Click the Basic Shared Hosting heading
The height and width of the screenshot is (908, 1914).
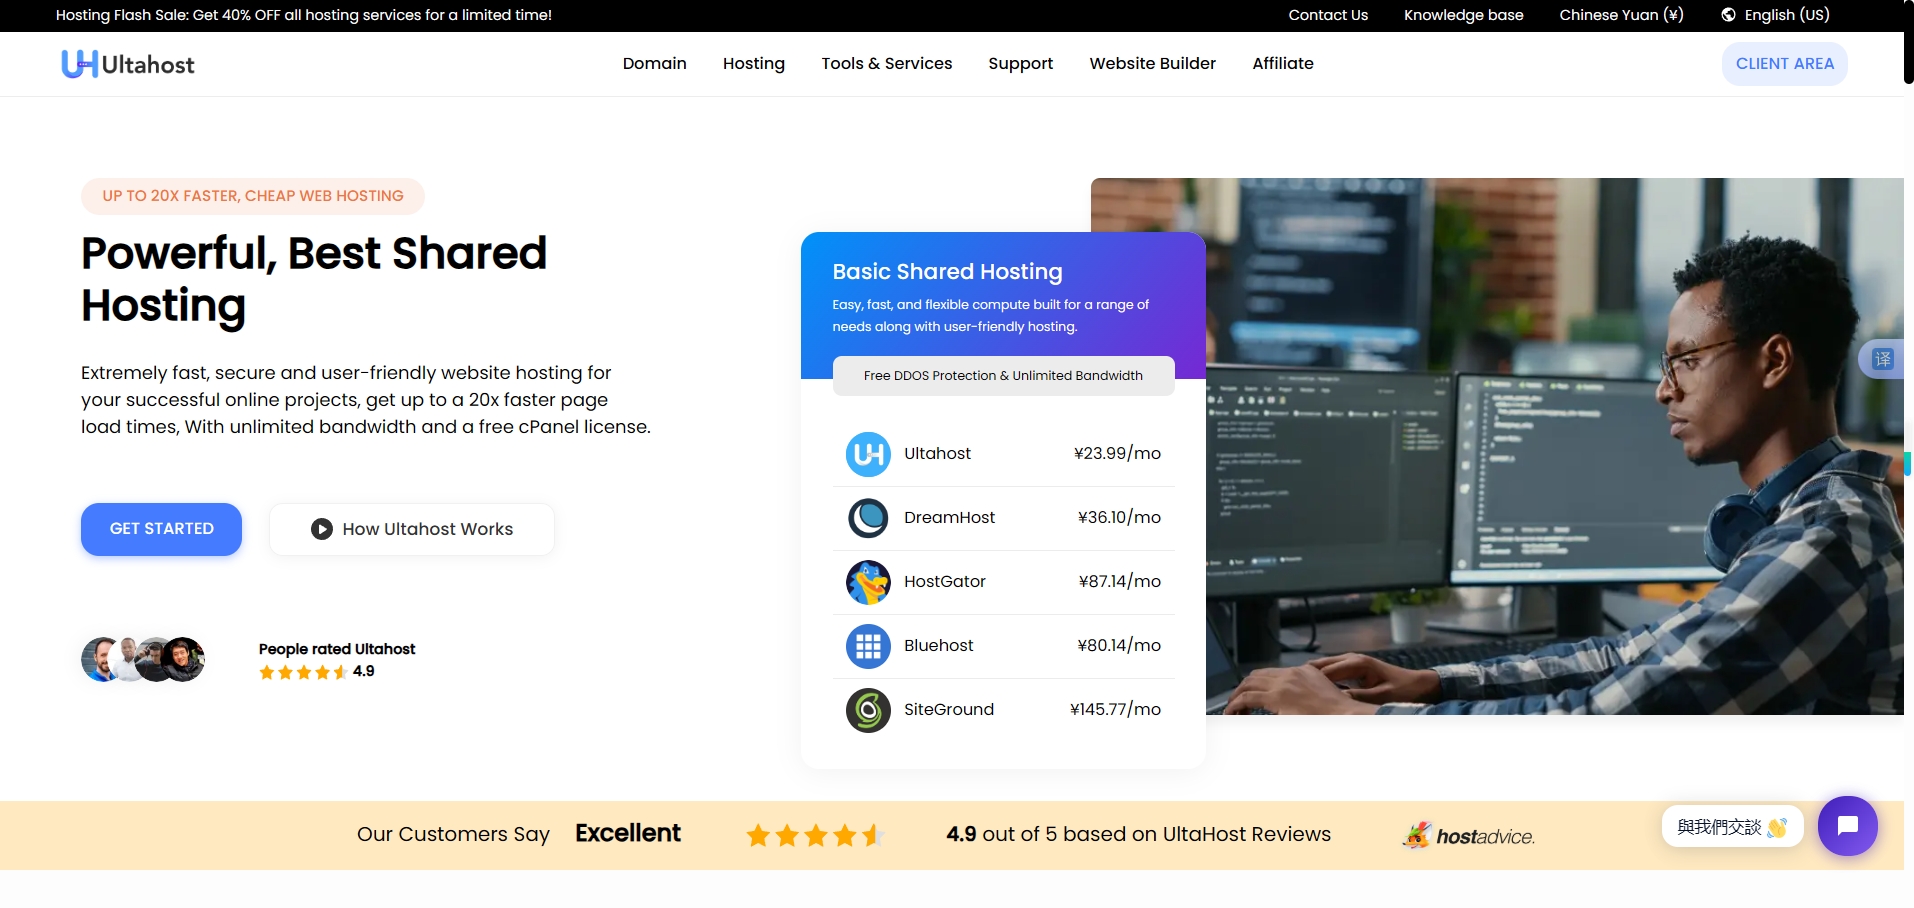click(947, 272)
